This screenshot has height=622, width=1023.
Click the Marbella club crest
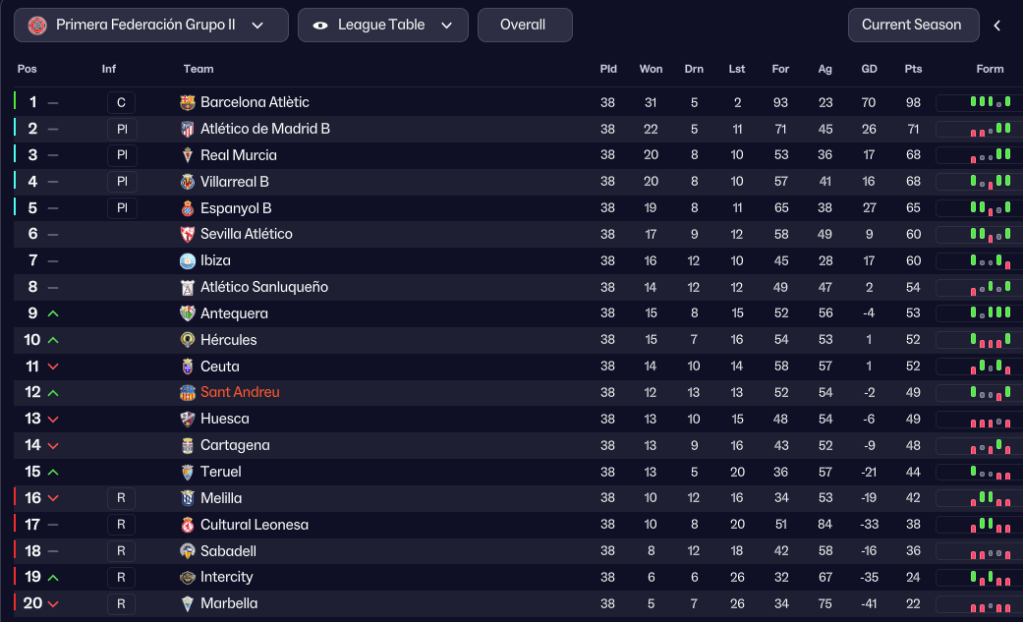pyautogui.click(x=187, y=604)
